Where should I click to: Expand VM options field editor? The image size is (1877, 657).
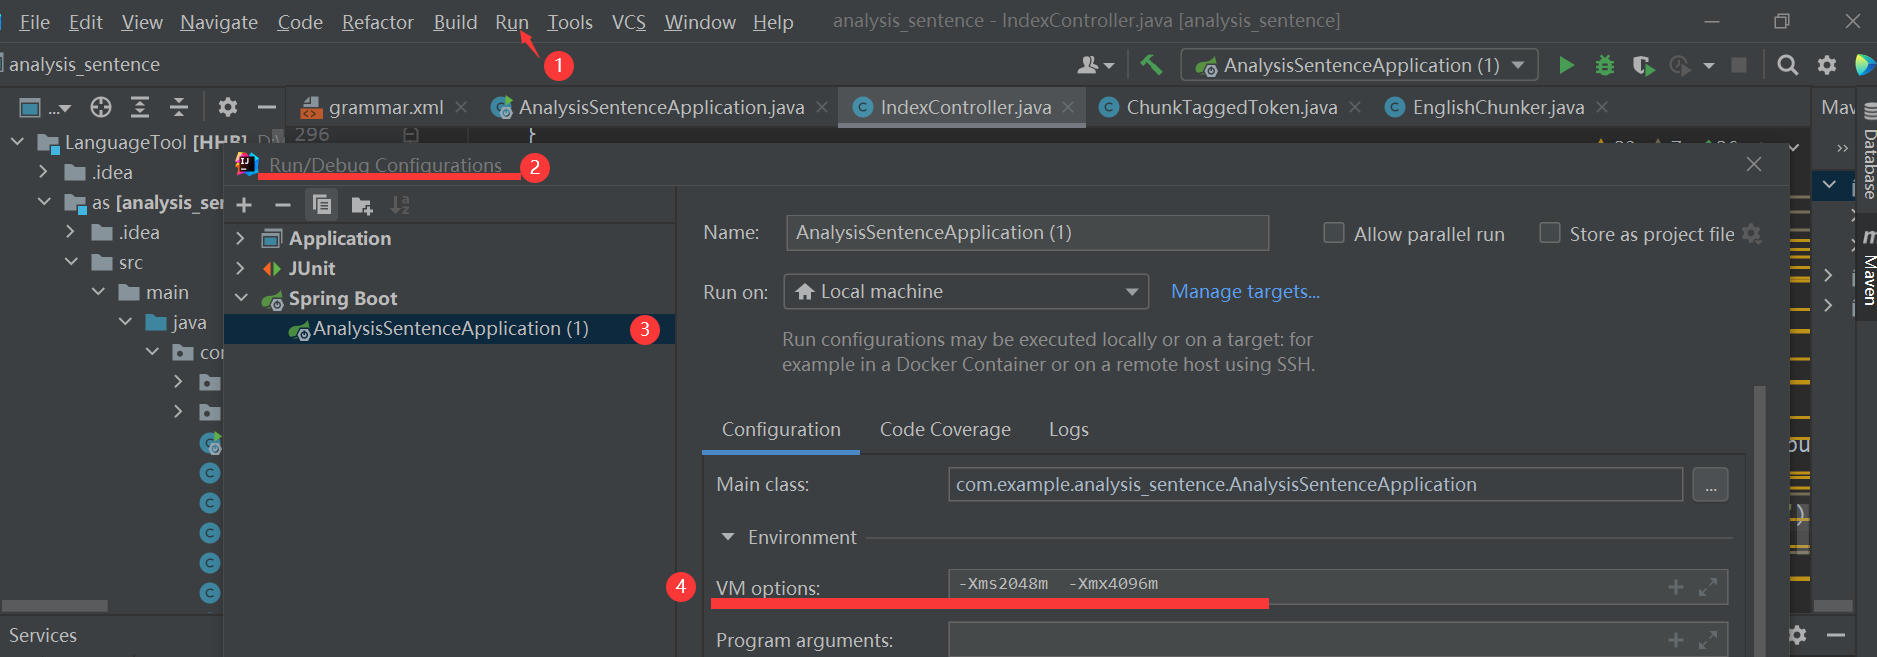(x=1708, y=587)
